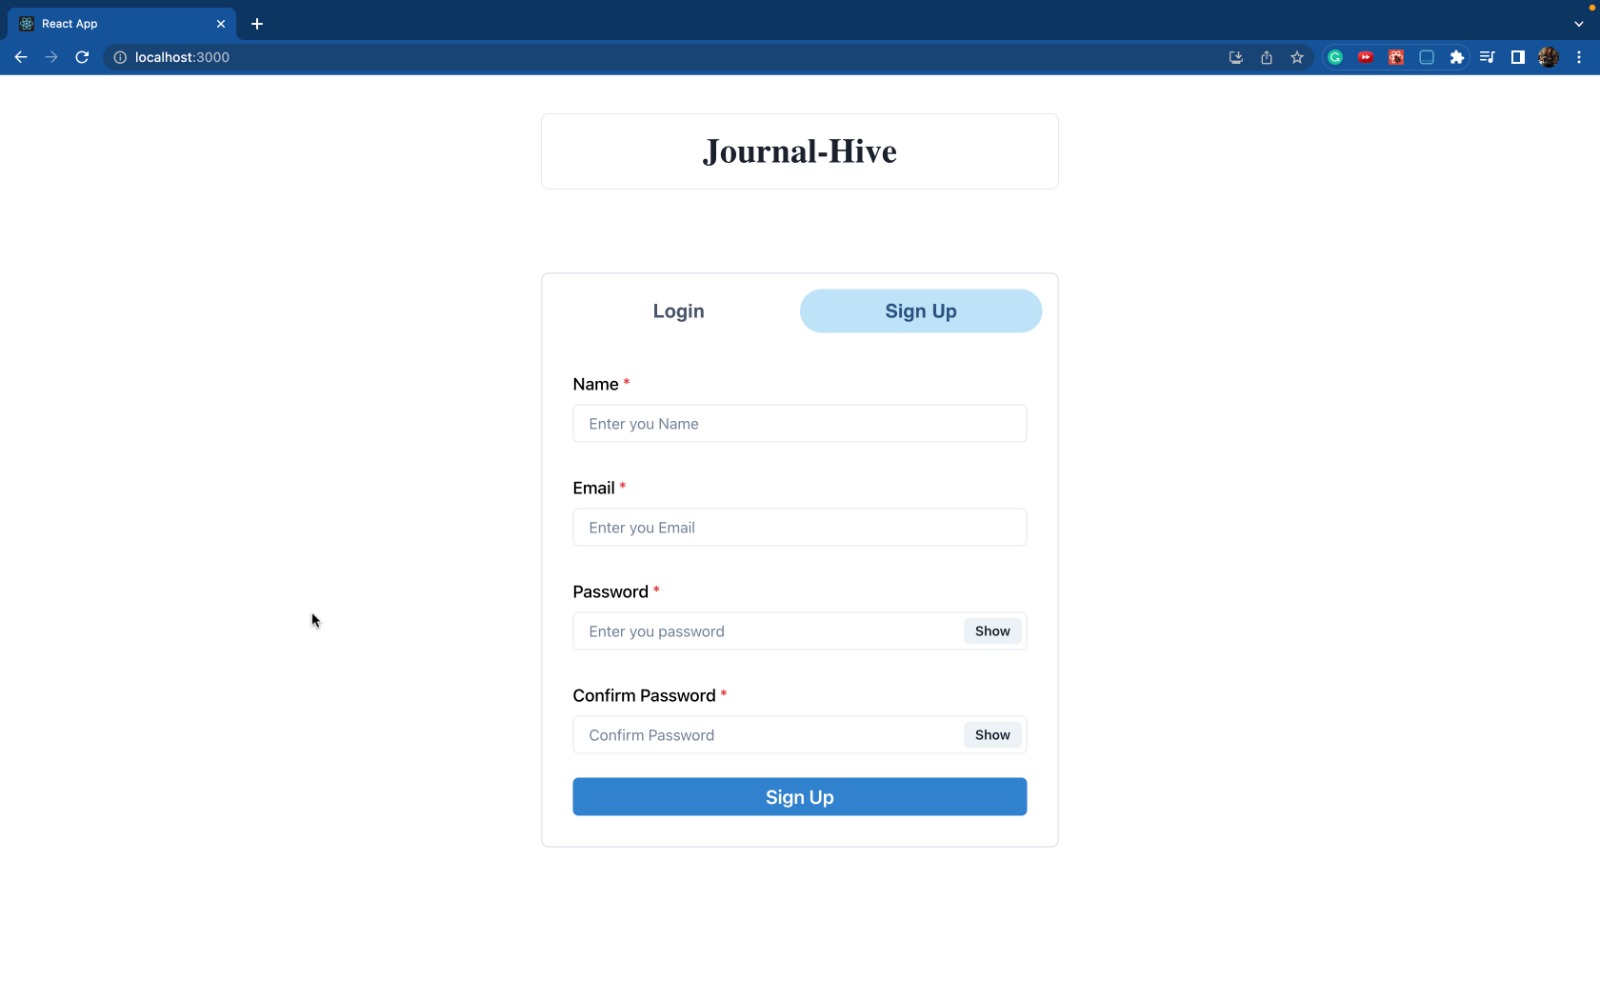The height and width of the screenshot is (1000, 1600).
Task: Open the Grammarly extension
Action: click(1335, 57)
